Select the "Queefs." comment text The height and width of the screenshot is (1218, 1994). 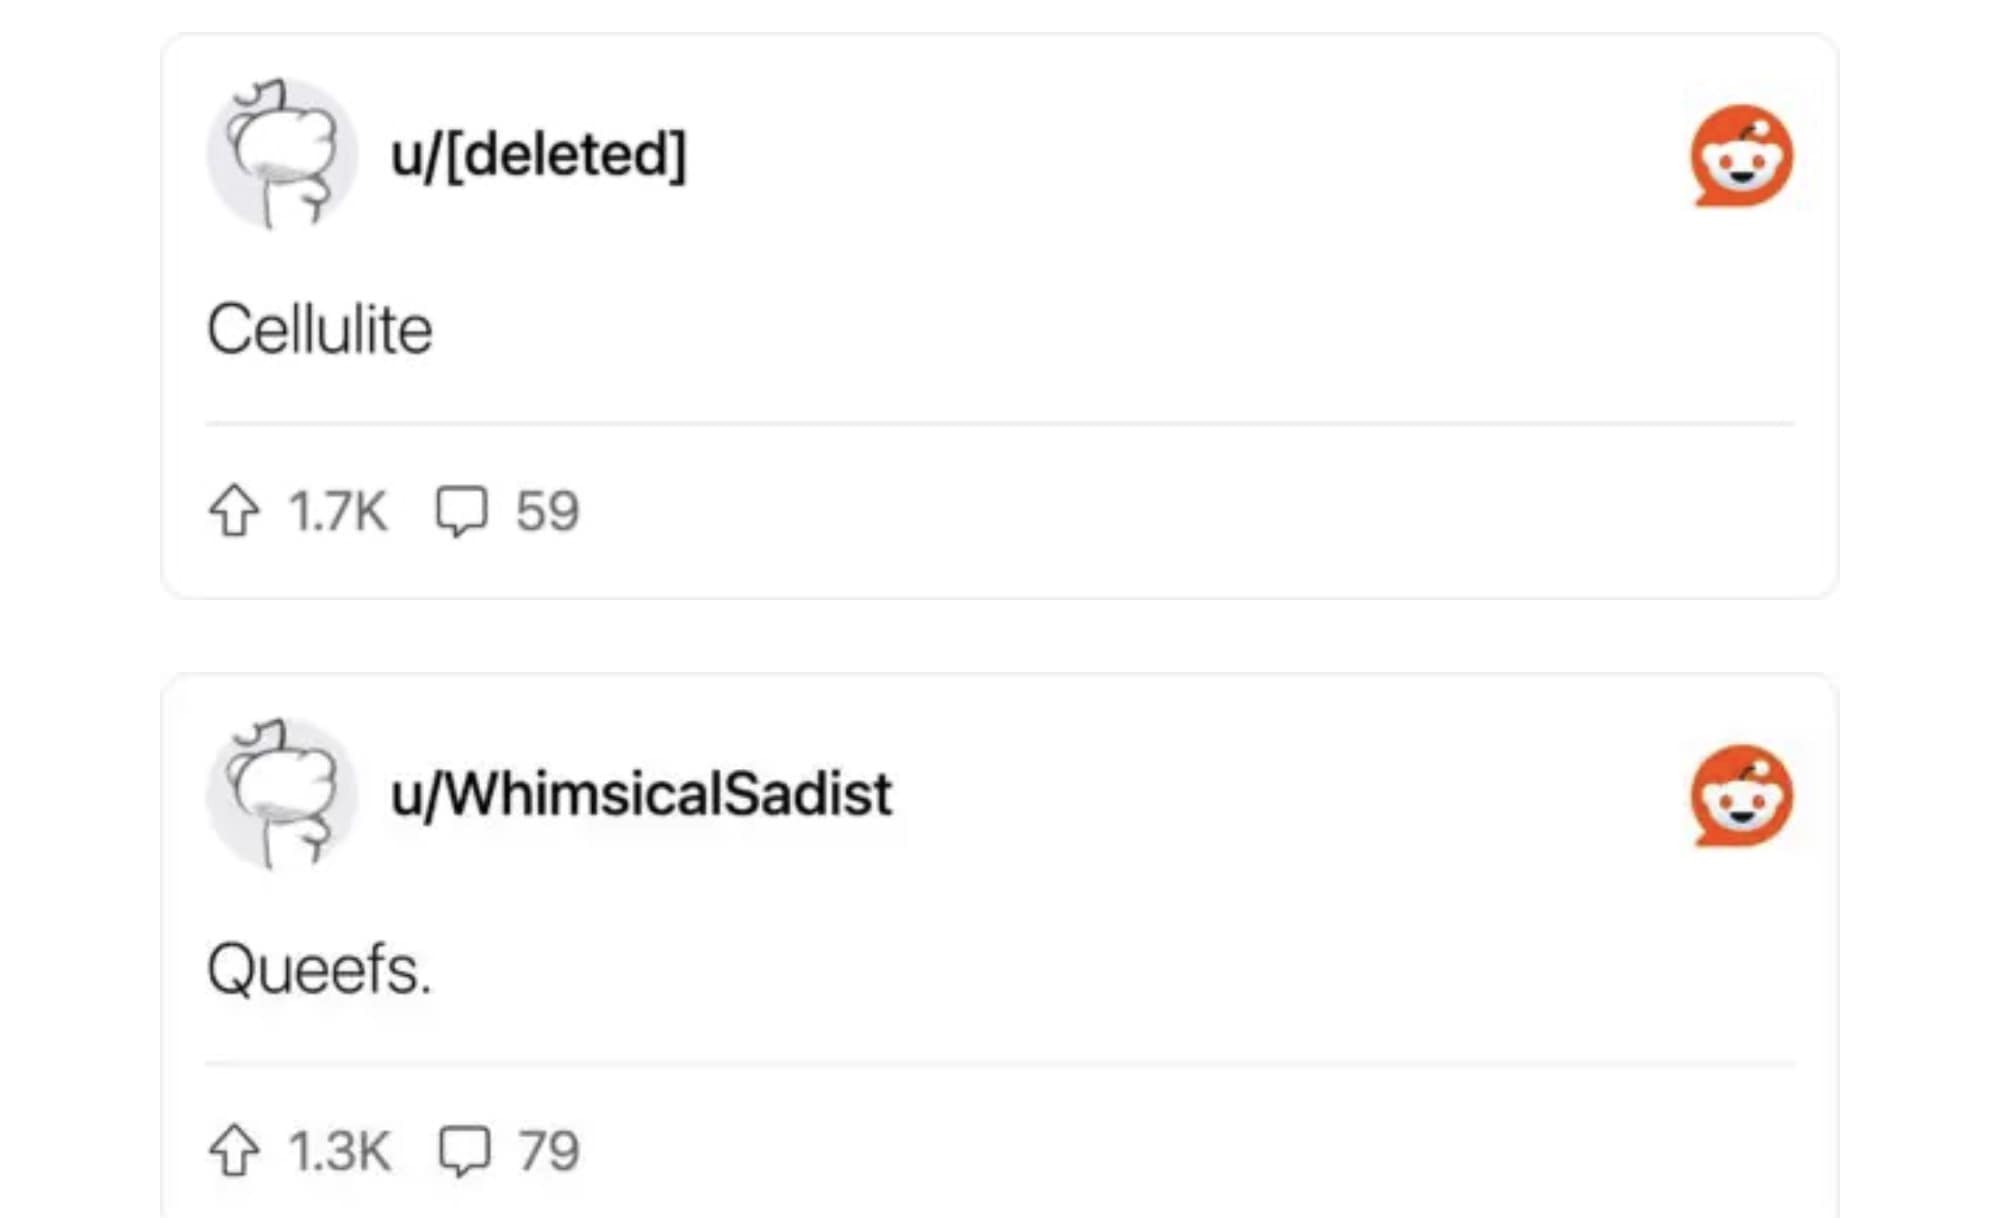[319, 970]
